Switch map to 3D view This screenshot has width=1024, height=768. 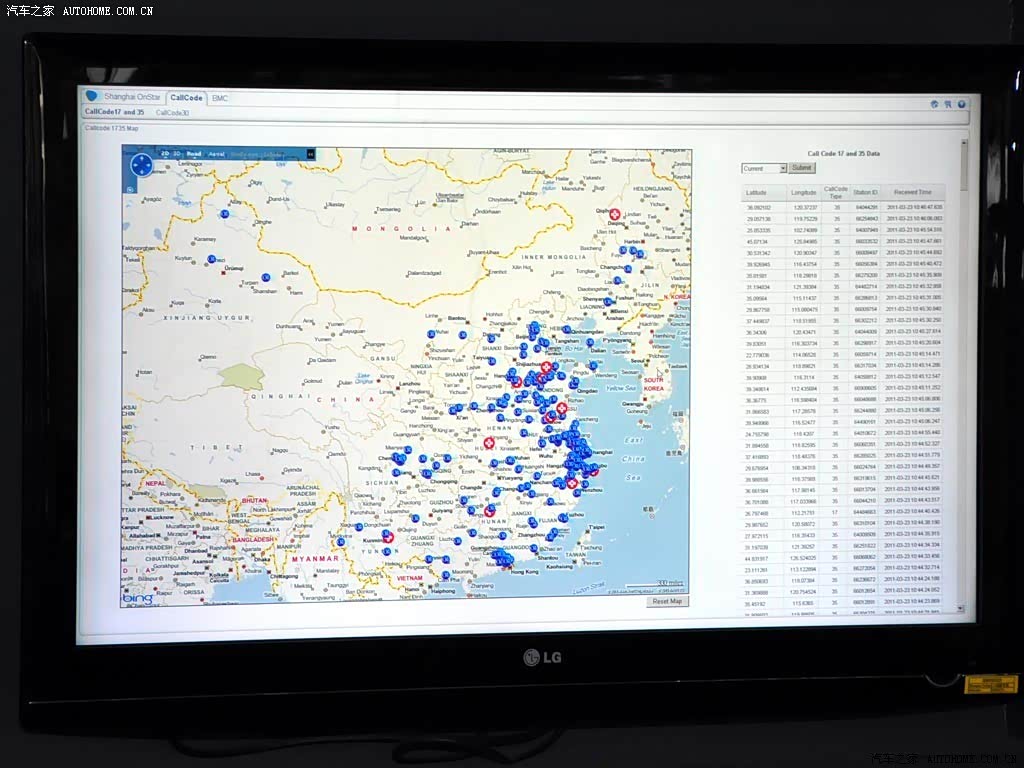click(x=177, y=154)
